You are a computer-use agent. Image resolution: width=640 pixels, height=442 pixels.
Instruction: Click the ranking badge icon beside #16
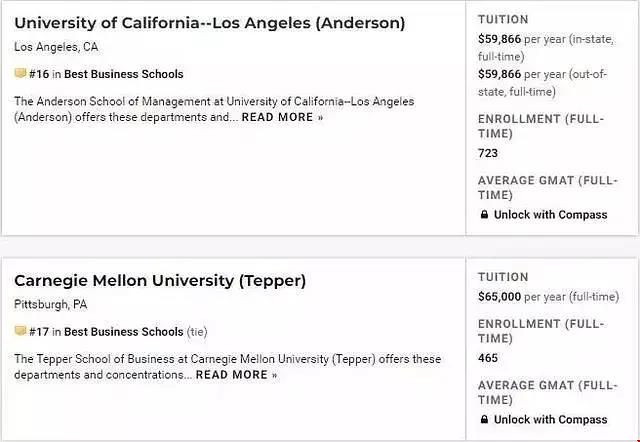tap(20, 73)
